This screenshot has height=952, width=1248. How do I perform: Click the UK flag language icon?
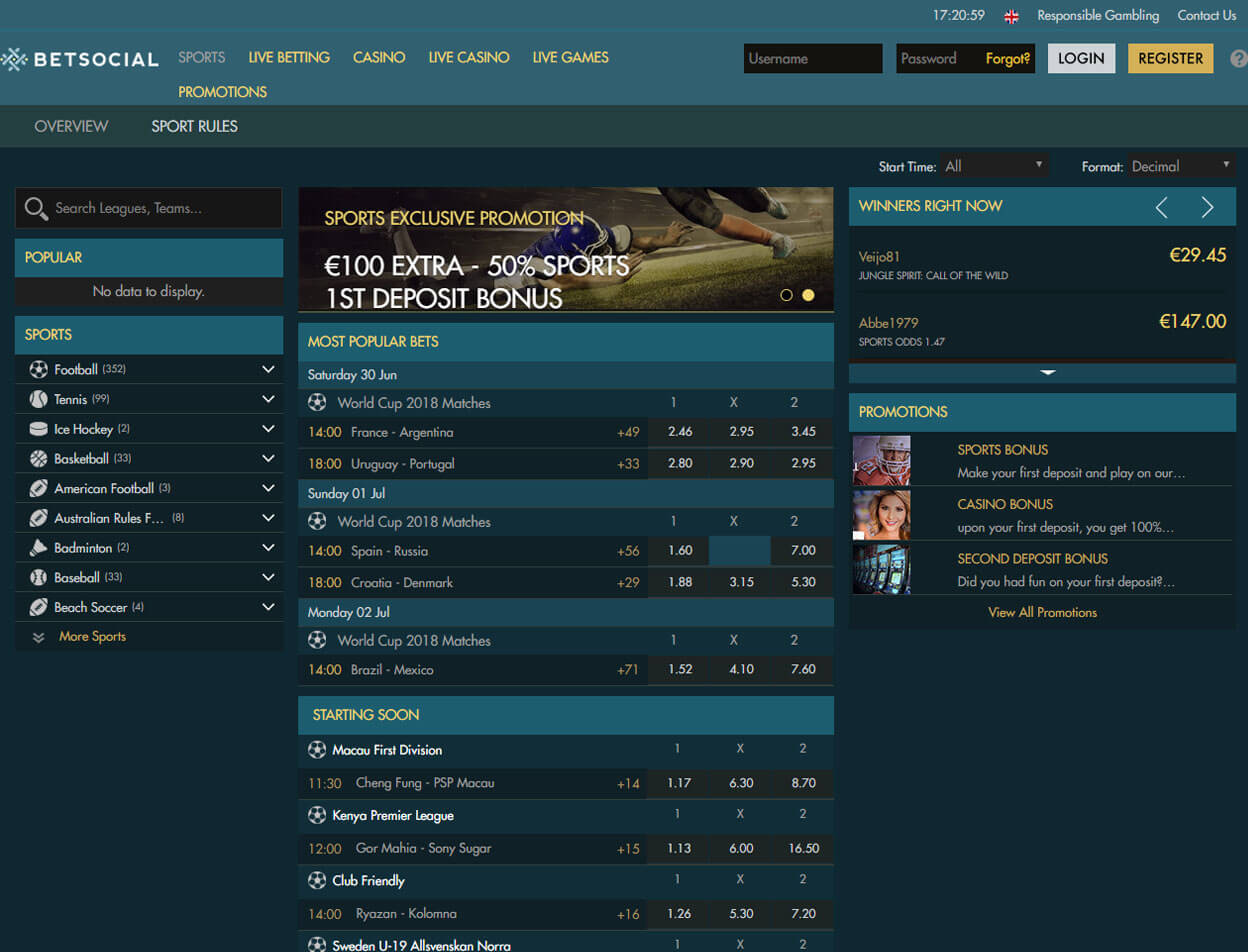point(1012,16)
